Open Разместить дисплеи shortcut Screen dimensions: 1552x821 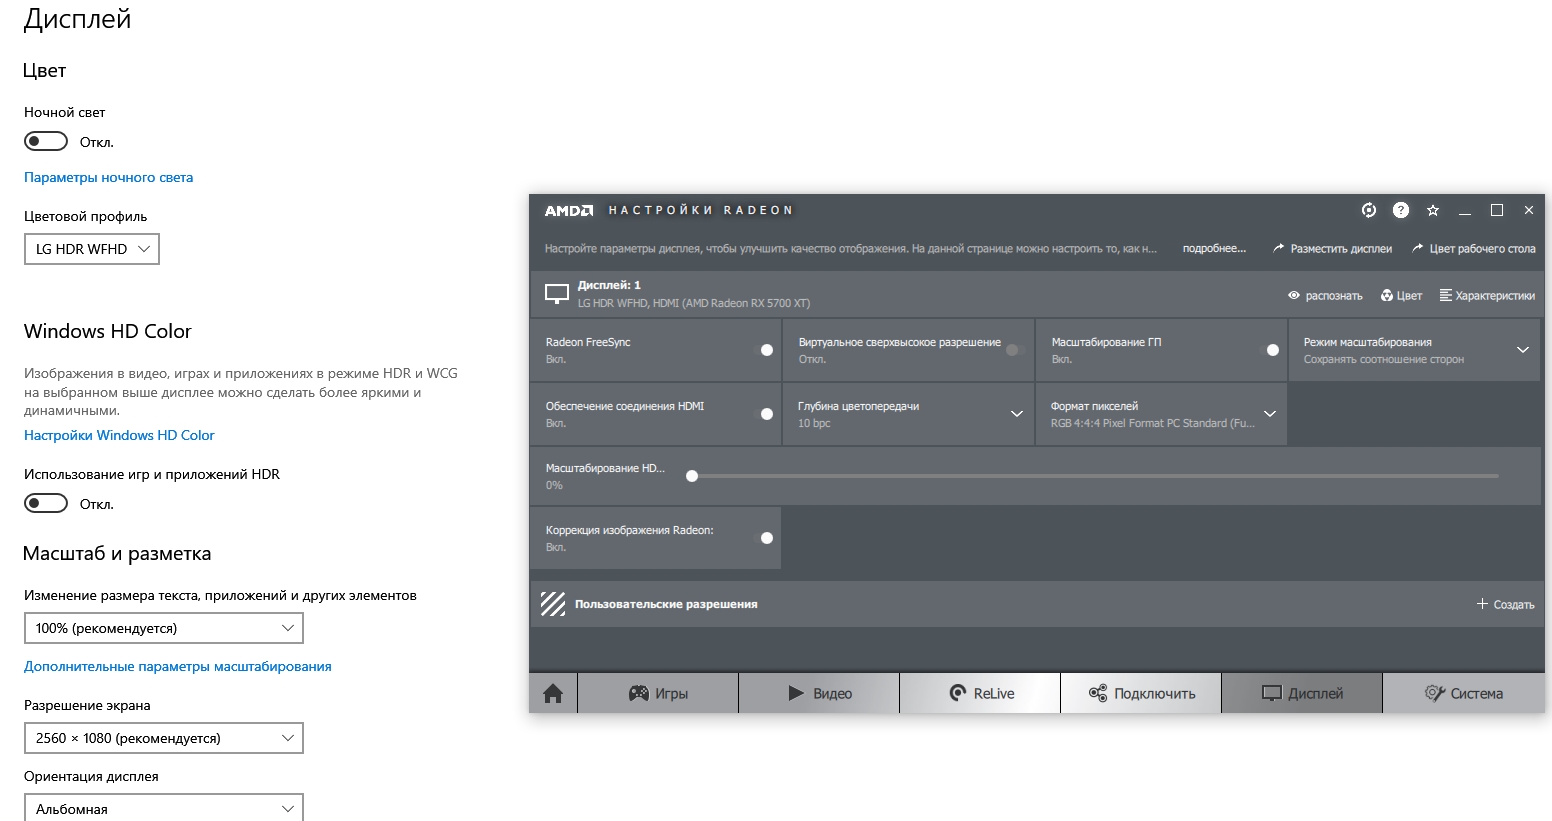(1332, 249)
